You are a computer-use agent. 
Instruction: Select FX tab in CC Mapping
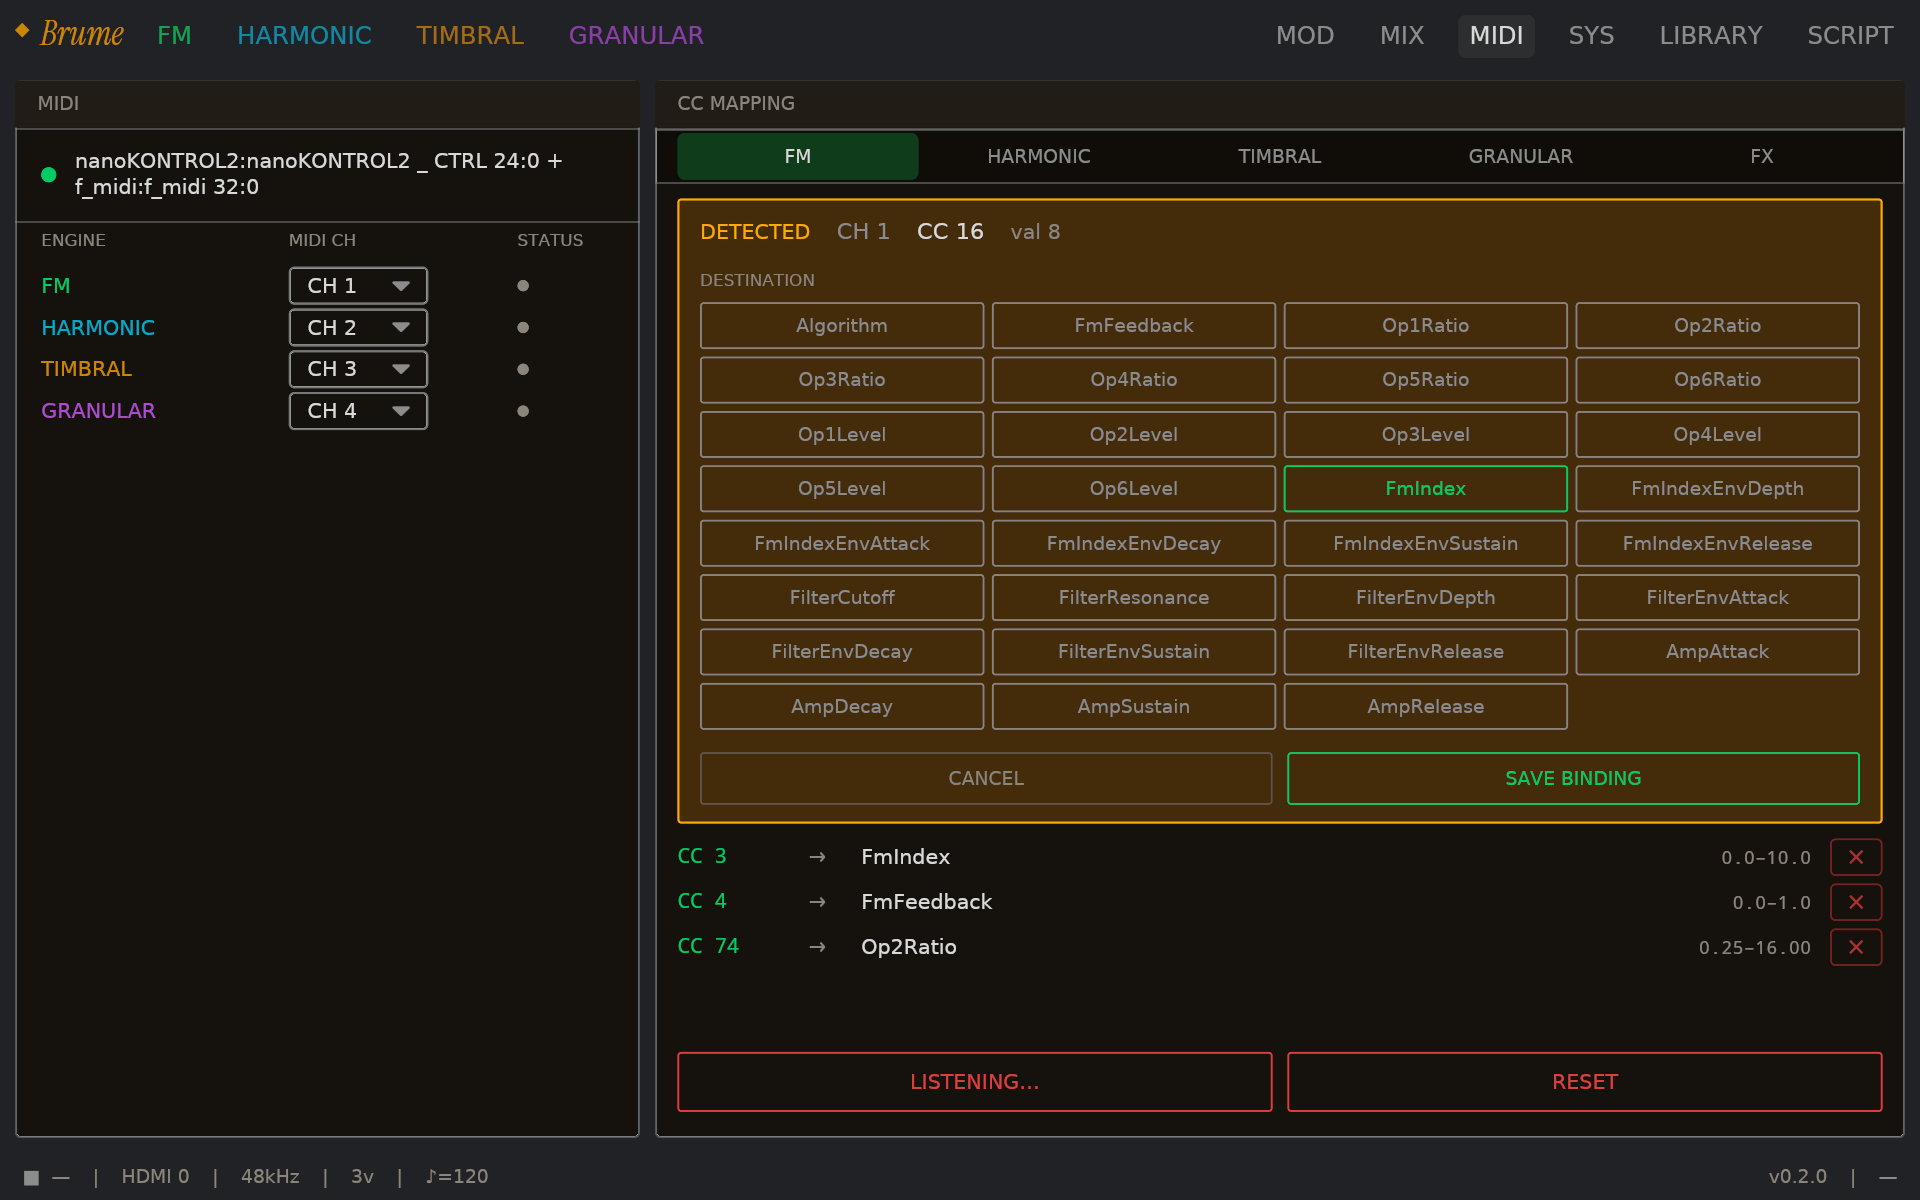[1762, 156]
